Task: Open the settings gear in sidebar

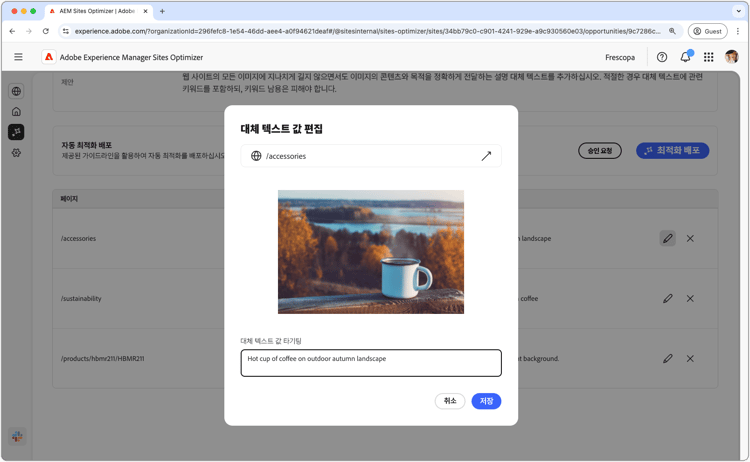Action: pos(16,153)
